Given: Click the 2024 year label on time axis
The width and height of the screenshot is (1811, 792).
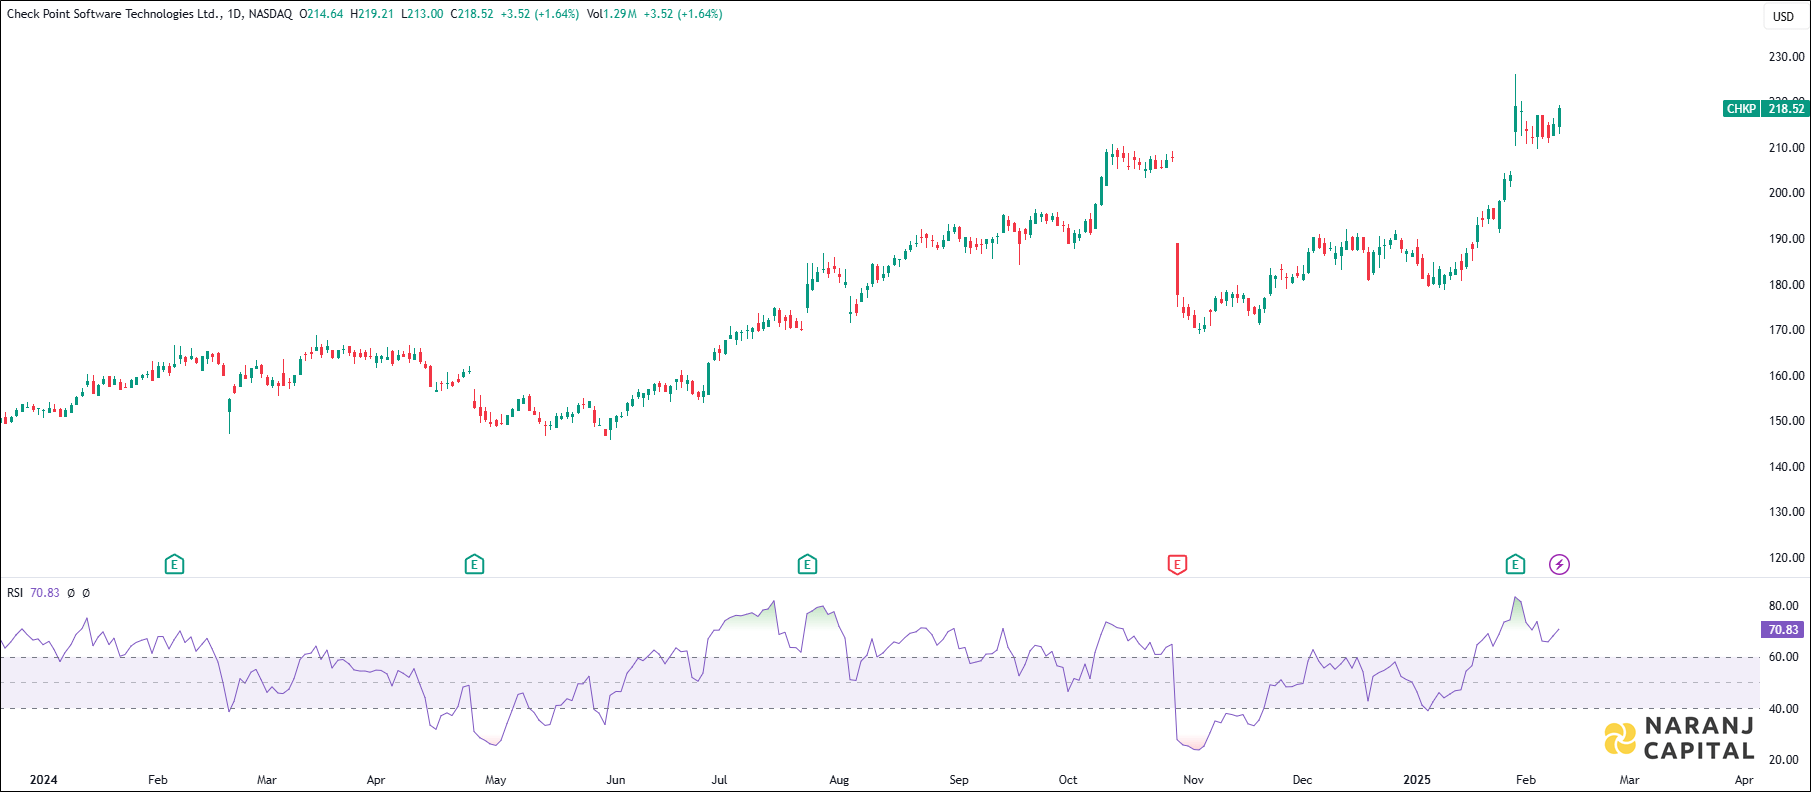Looking at the screenshot, I should pyautogui.click(x=43, y=780).
